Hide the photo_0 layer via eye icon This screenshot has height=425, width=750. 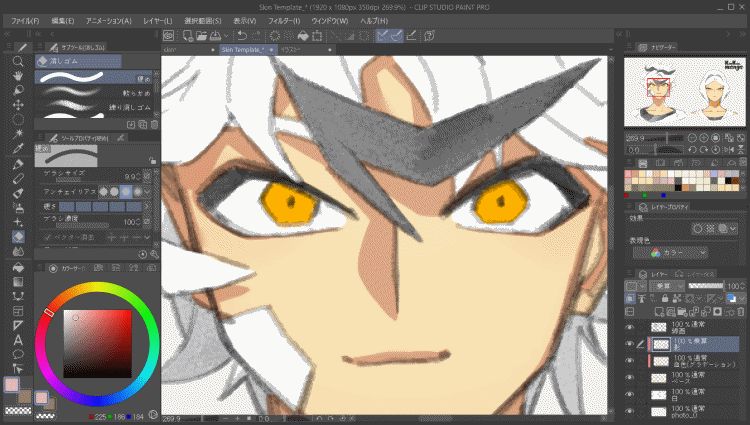(629, 411)
